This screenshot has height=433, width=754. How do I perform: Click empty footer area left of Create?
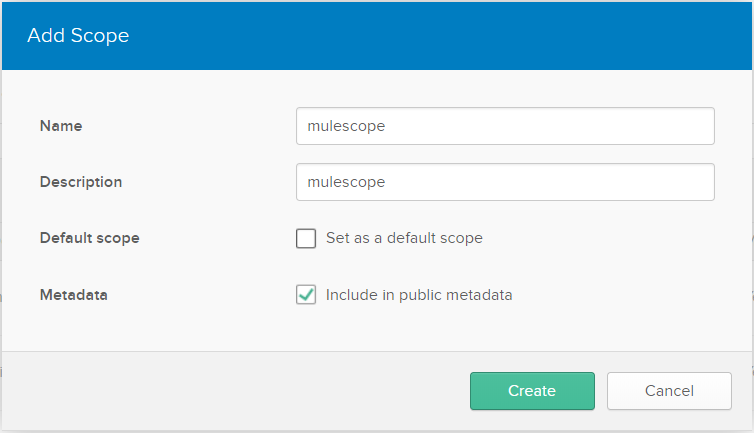coord(230,391)
